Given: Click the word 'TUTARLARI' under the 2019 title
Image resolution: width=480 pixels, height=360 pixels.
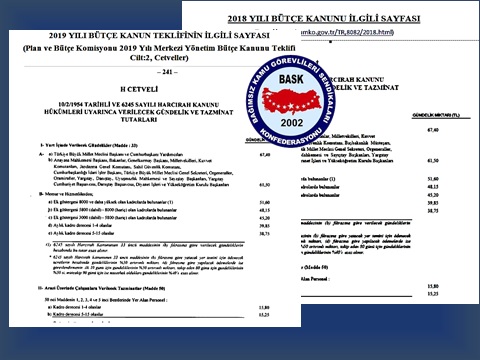Looking at the screenshot, I should tap(139, 119).
